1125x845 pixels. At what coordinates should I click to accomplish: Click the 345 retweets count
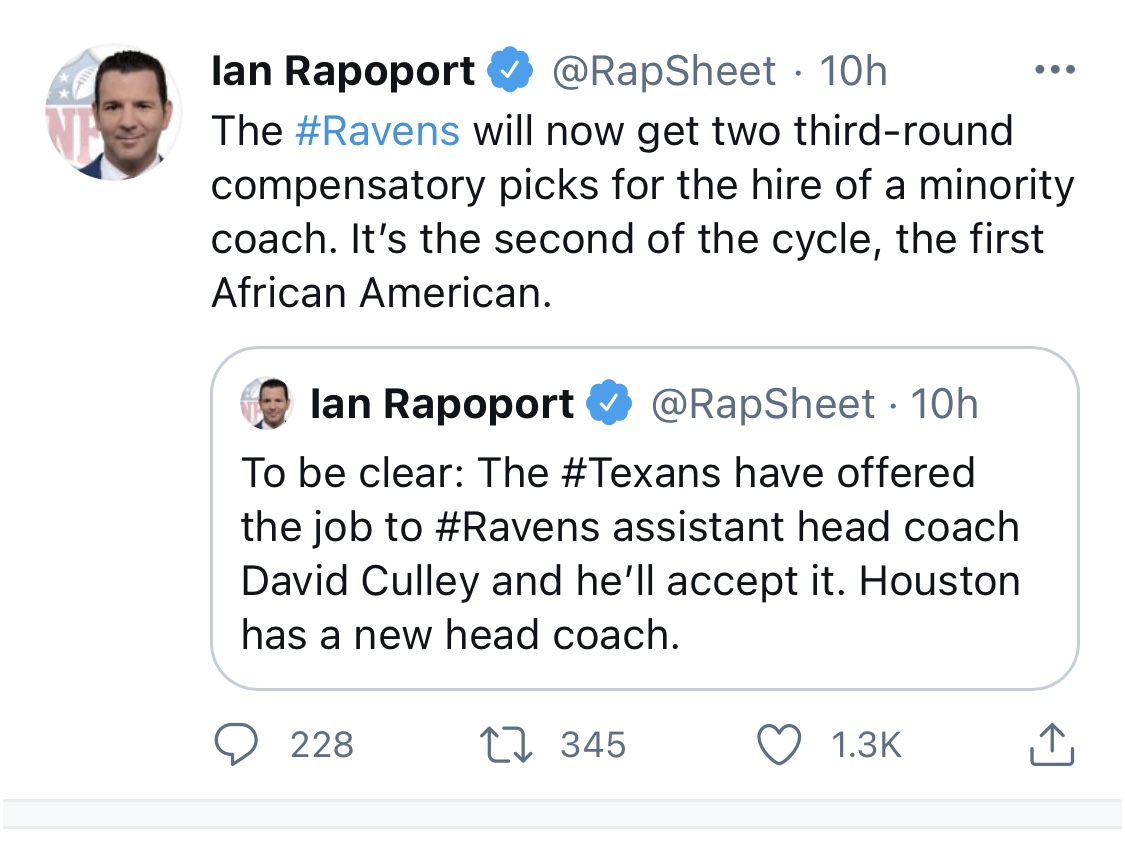coord(593,745)
